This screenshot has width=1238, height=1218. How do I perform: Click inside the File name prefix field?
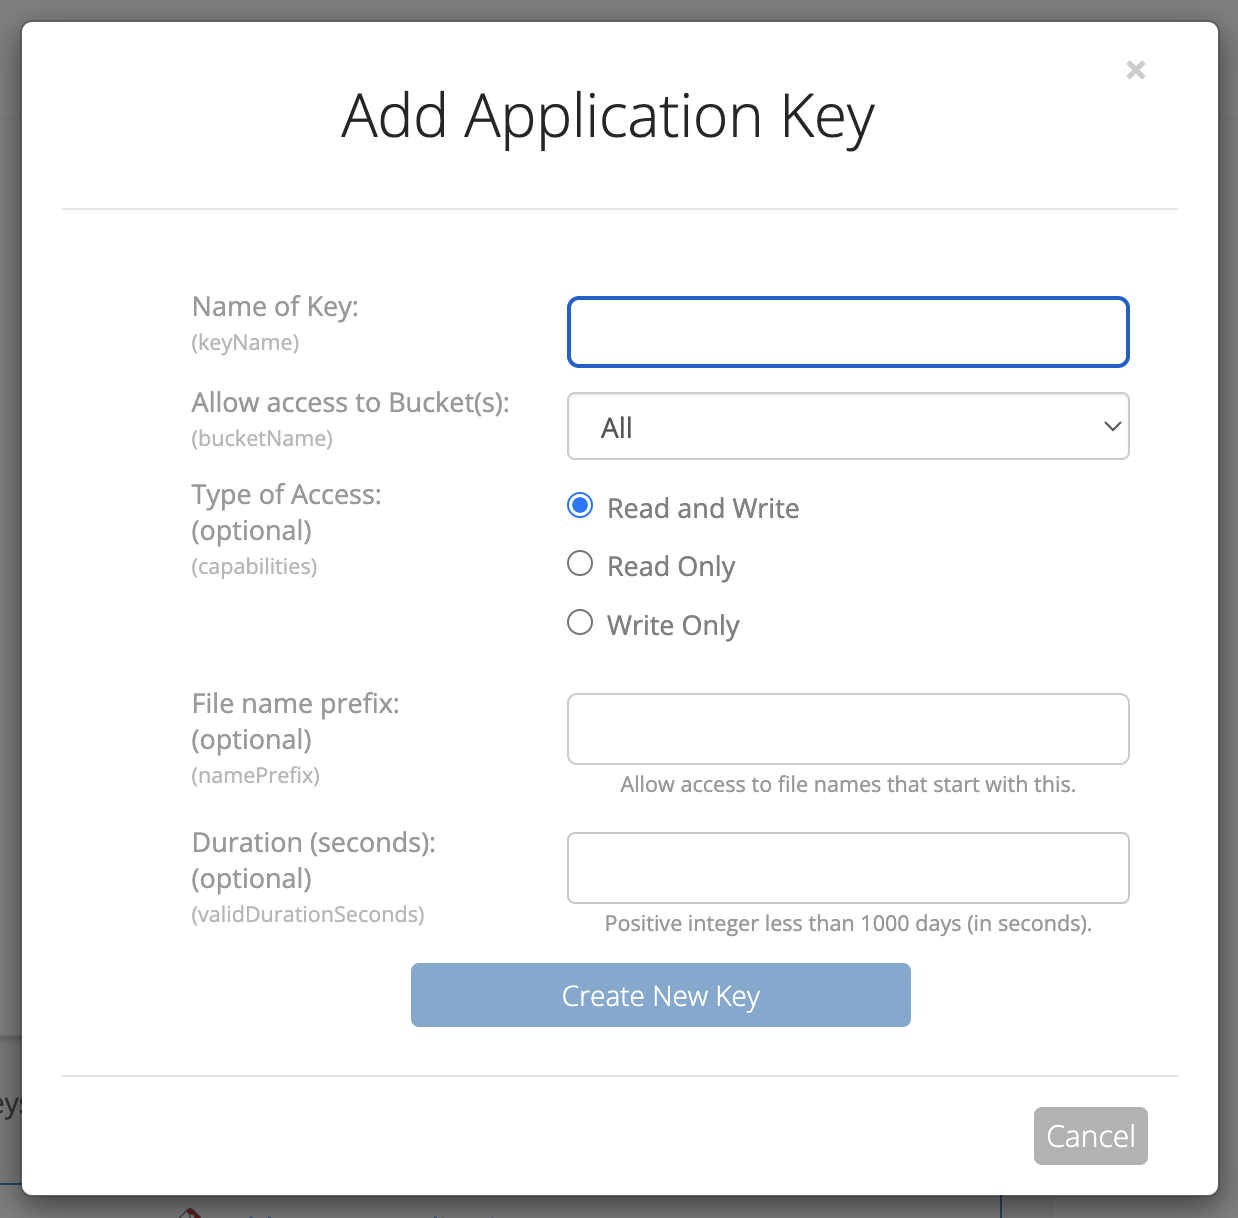tap(848, 729)
